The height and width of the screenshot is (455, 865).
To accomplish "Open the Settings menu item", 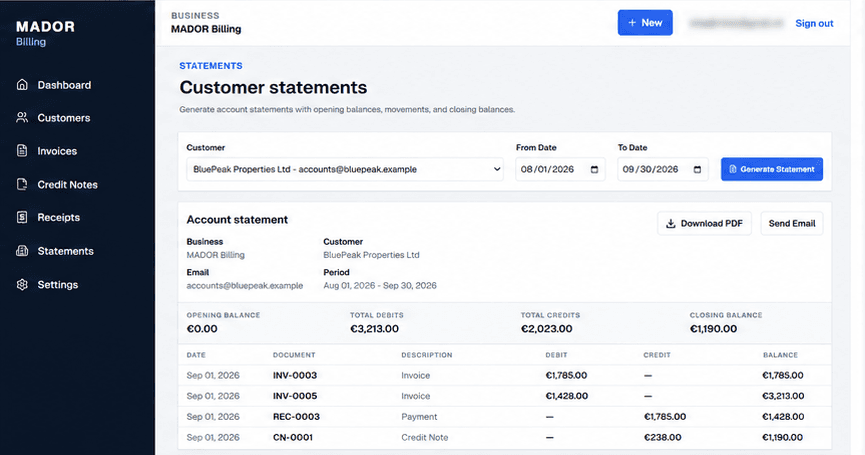I will pos(57,285).
